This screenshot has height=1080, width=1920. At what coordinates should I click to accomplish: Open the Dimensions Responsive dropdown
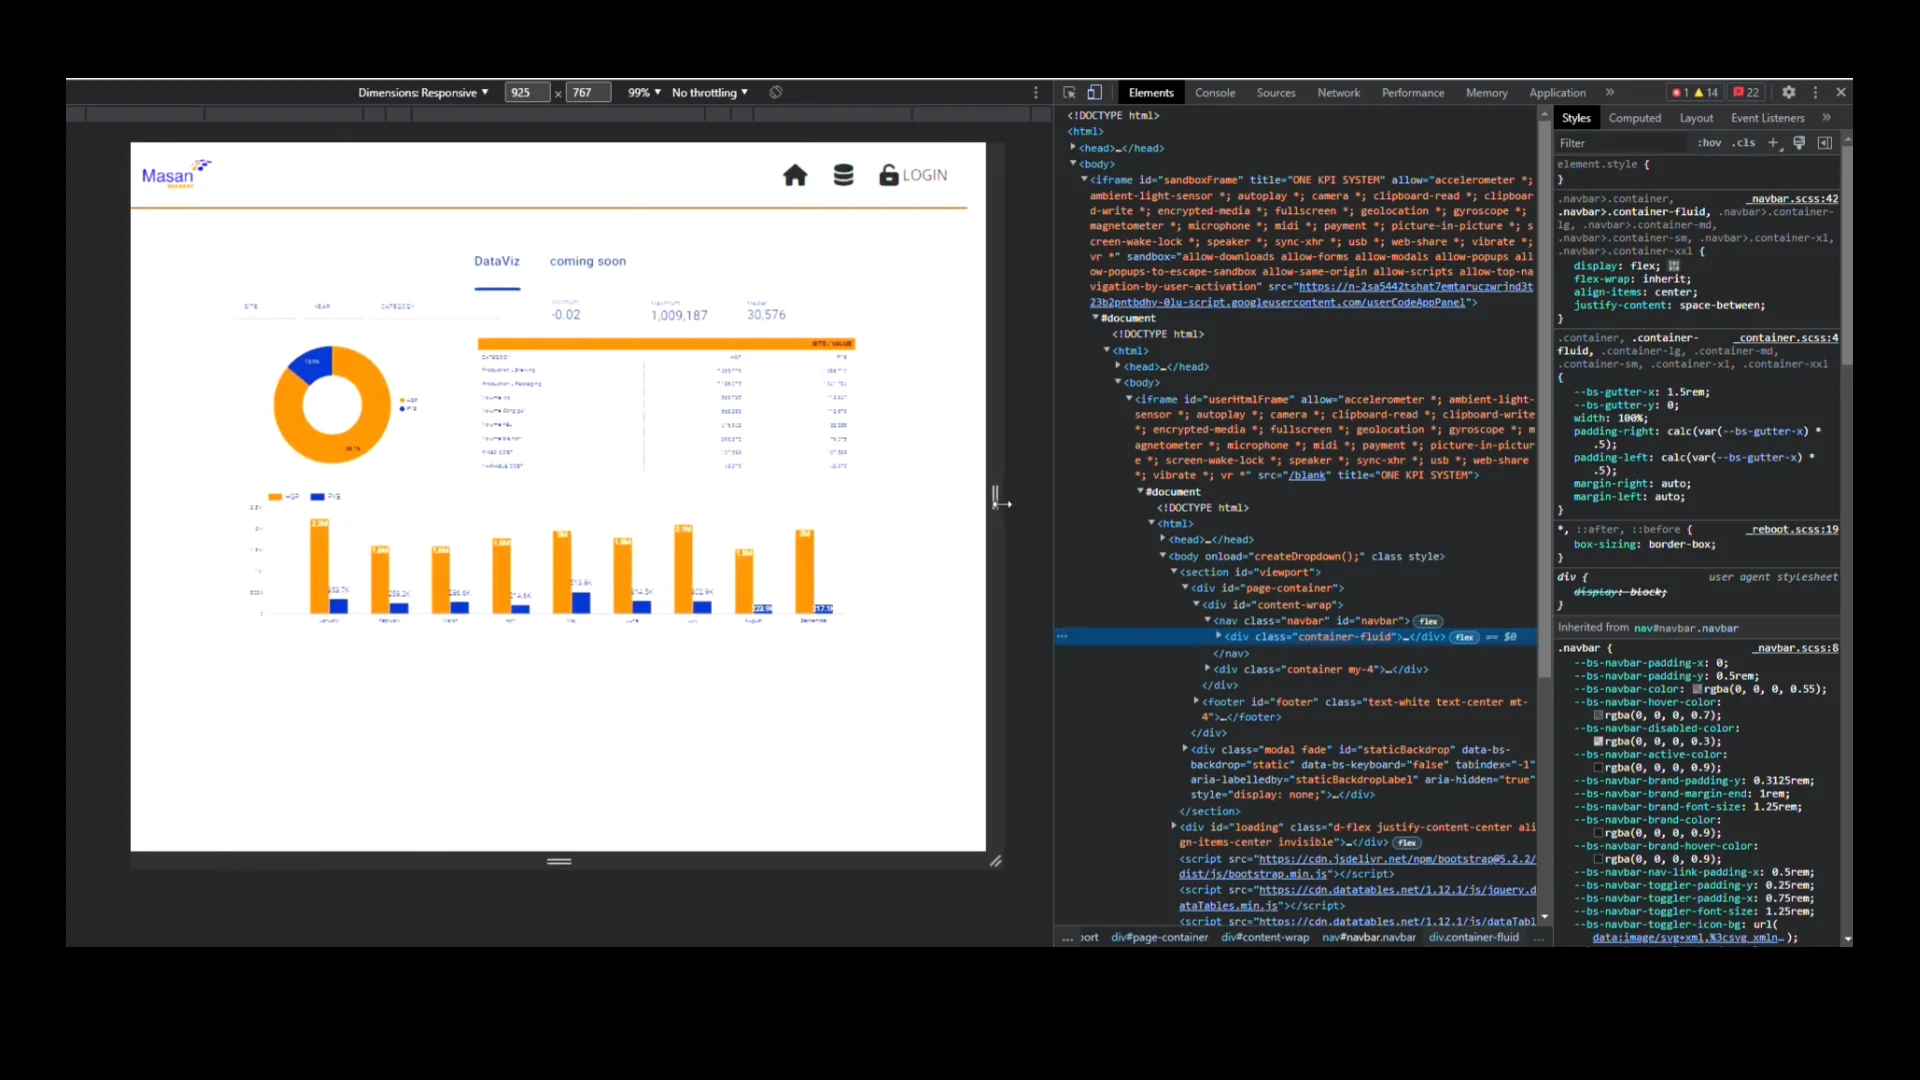click(423, 92)
